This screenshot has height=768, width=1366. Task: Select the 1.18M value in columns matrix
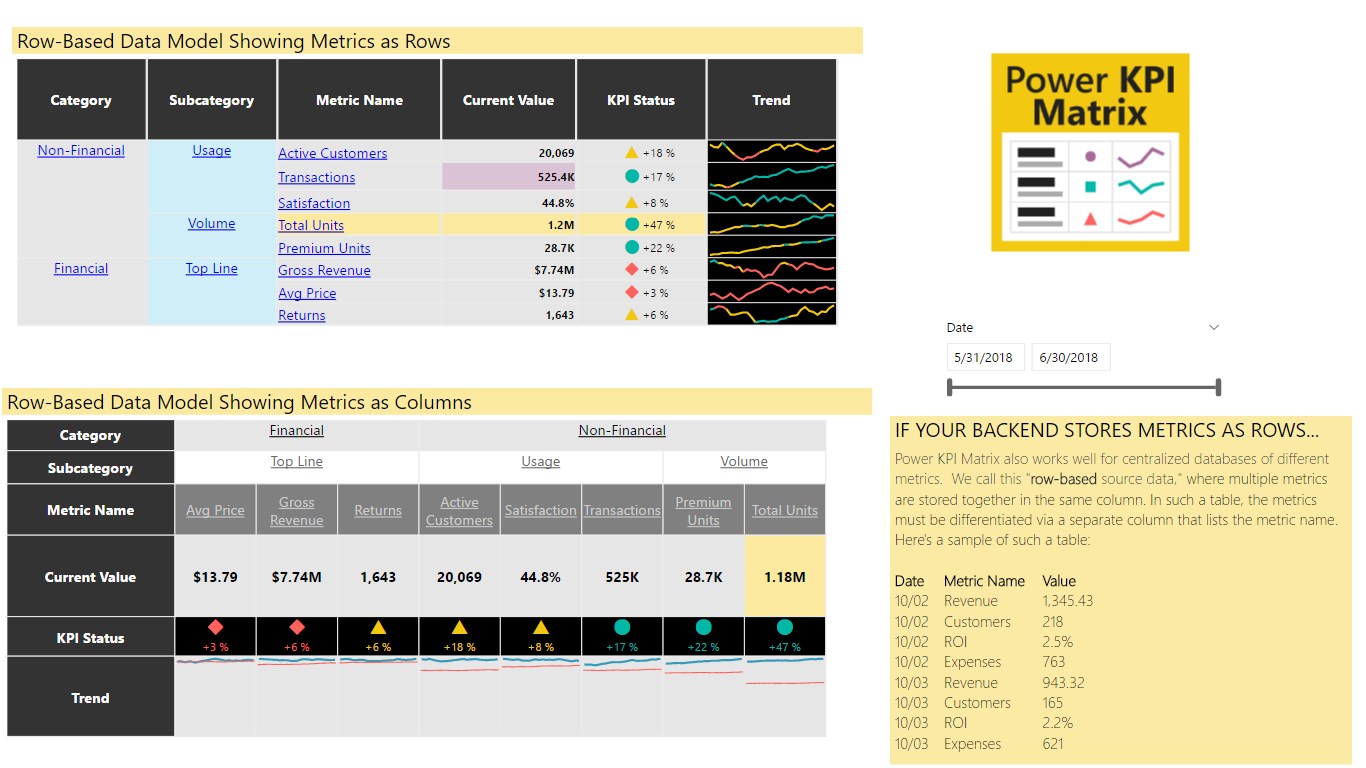[785, 577]
